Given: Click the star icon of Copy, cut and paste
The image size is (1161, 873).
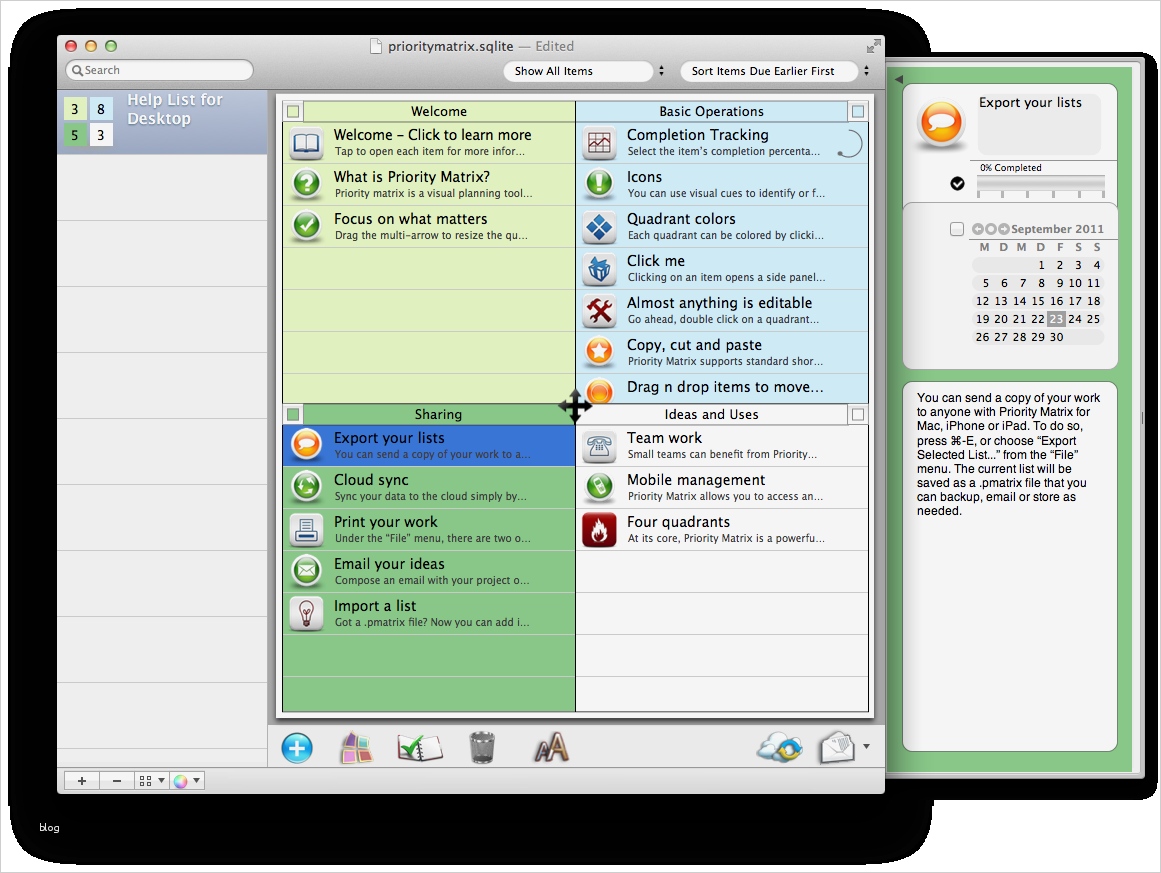Looking at the screenshot, I should (600, 352).
